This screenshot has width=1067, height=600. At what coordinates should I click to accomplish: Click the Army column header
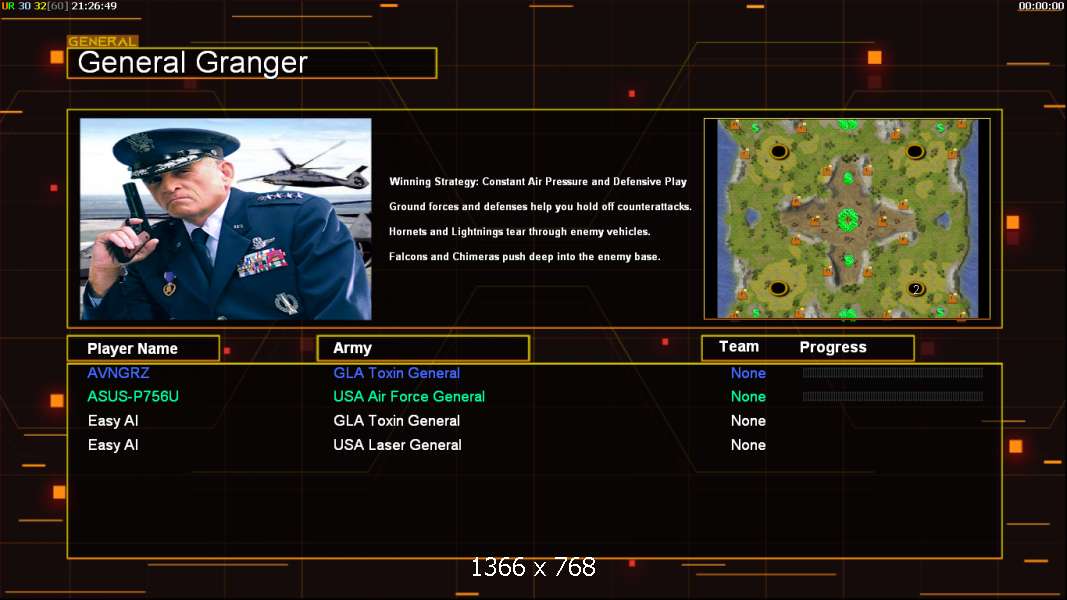tap(423, 348)
